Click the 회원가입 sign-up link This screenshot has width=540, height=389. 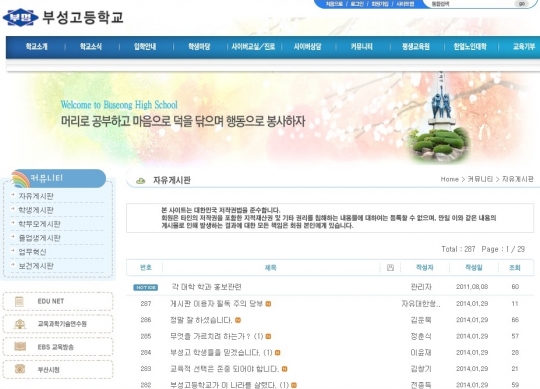[x=380, y=4]
